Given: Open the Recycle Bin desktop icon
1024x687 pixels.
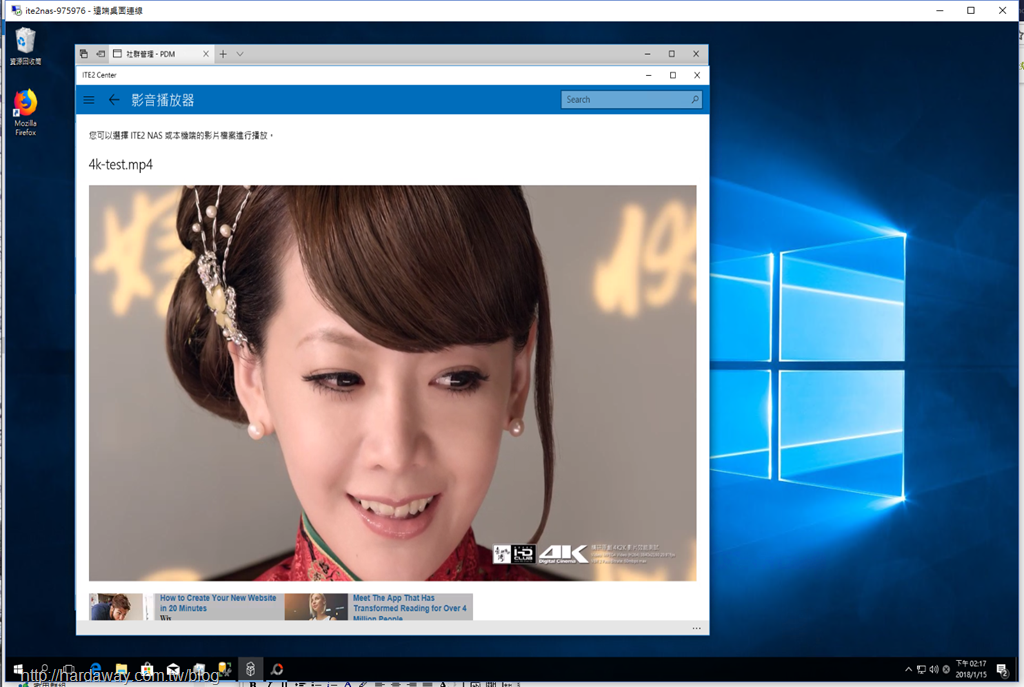Looking at the screenshot, I should [x=25, y=46].
